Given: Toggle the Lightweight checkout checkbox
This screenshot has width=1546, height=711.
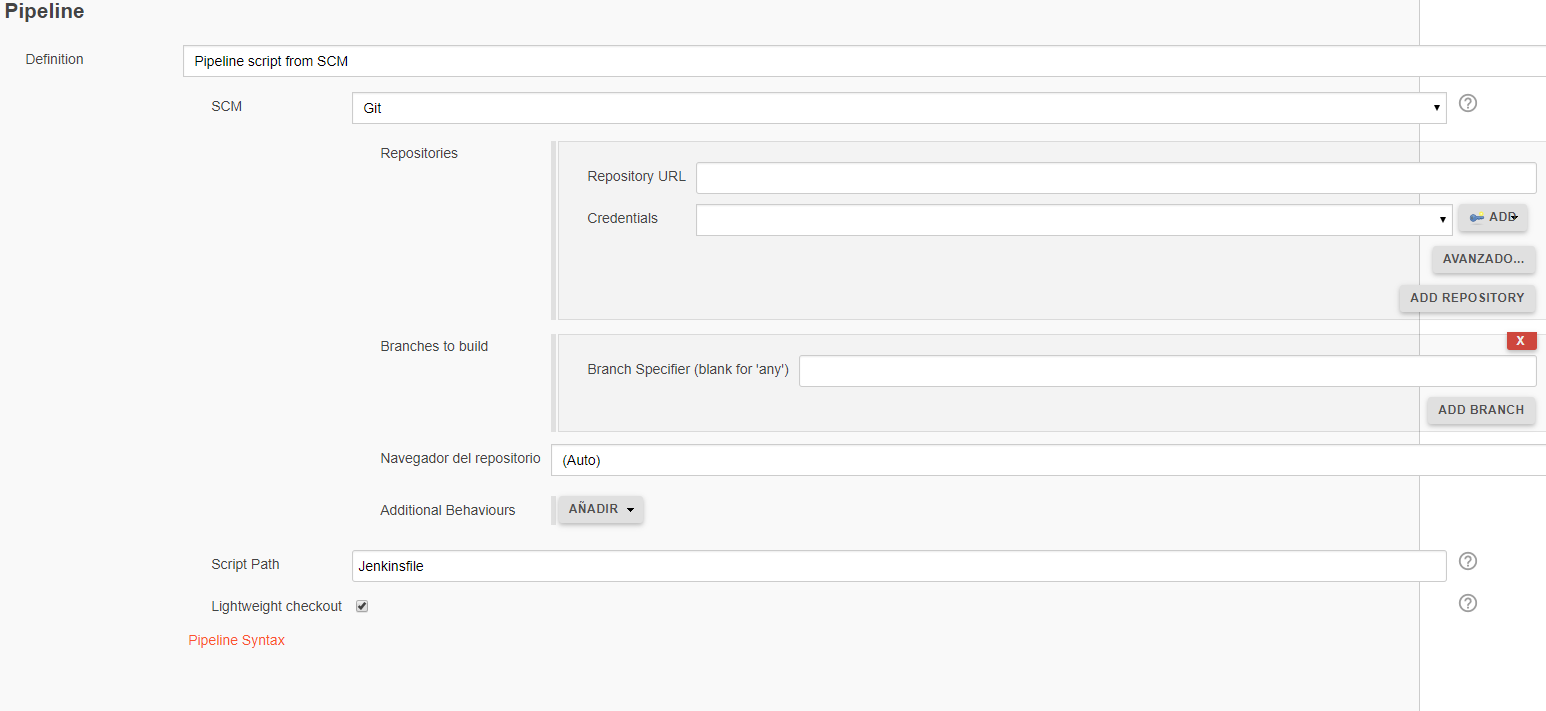Looking at the screenshot, I should click(x=362, y=606).
